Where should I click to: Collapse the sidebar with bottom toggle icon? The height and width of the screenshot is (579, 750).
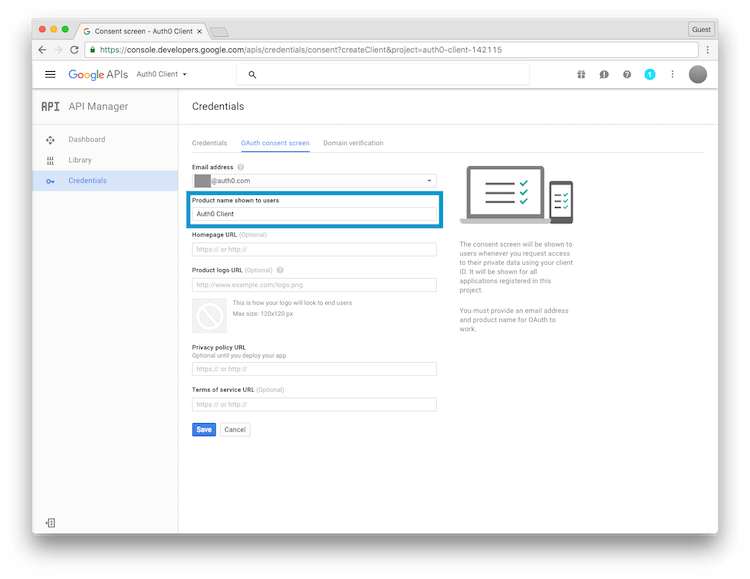coord(50,523)
